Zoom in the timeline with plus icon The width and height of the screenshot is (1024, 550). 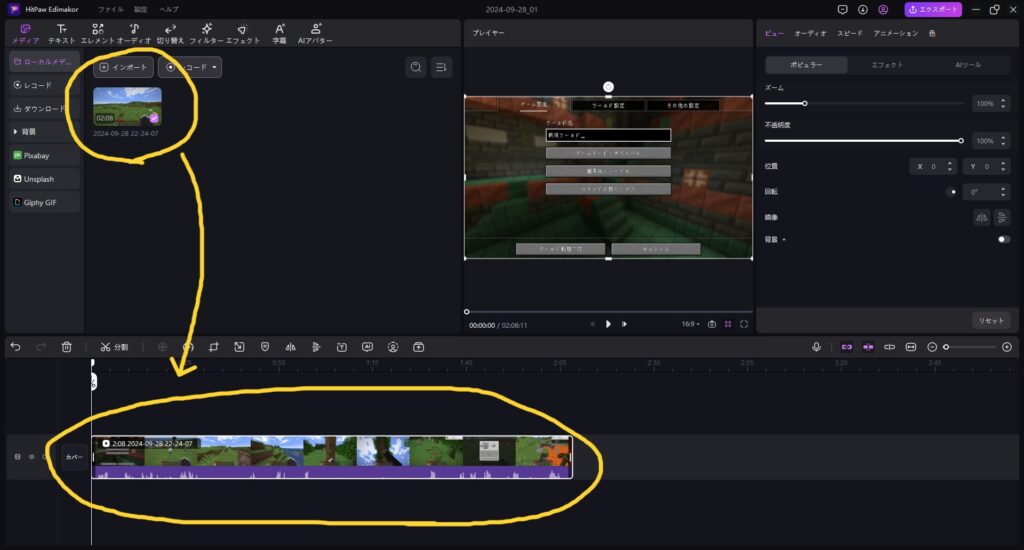tap(1007, 347)
